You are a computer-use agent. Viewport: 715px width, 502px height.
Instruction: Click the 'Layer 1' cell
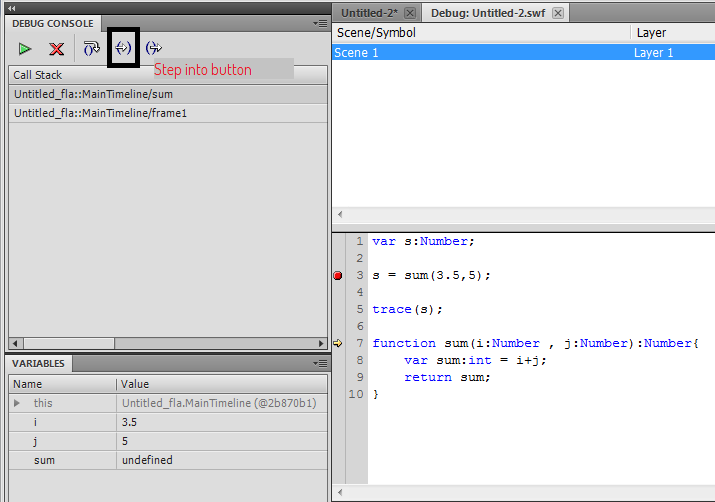click(653, 52)
